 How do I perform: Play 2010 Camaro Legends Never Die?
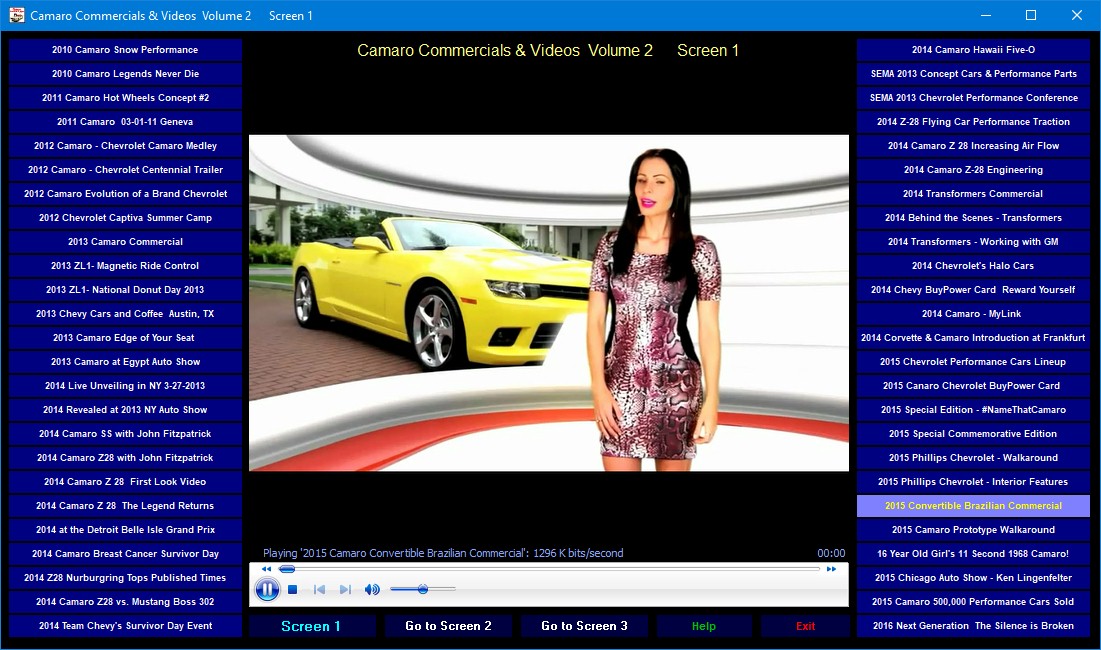tap(125, 74)
